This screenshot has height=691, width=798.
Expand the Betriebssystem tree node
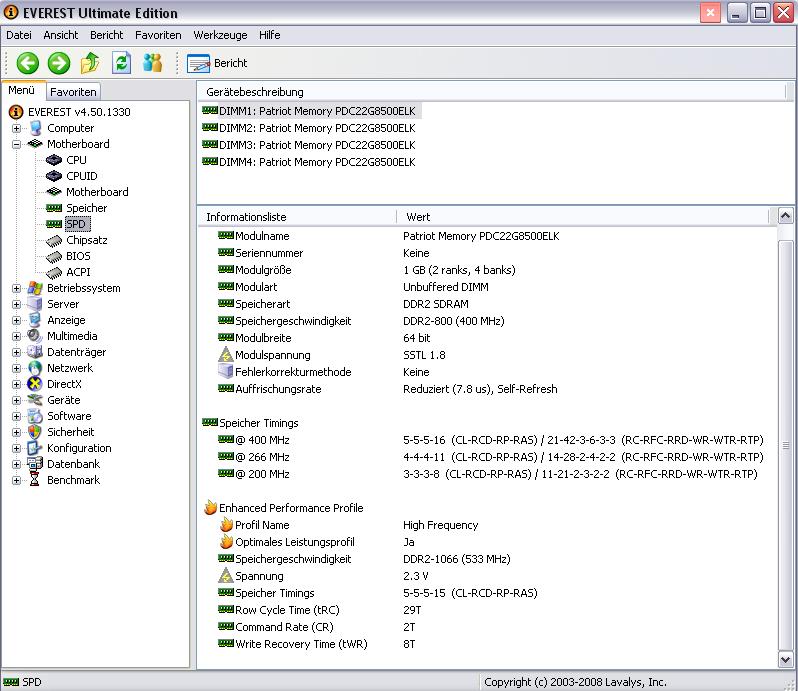(x=16, y=288)
